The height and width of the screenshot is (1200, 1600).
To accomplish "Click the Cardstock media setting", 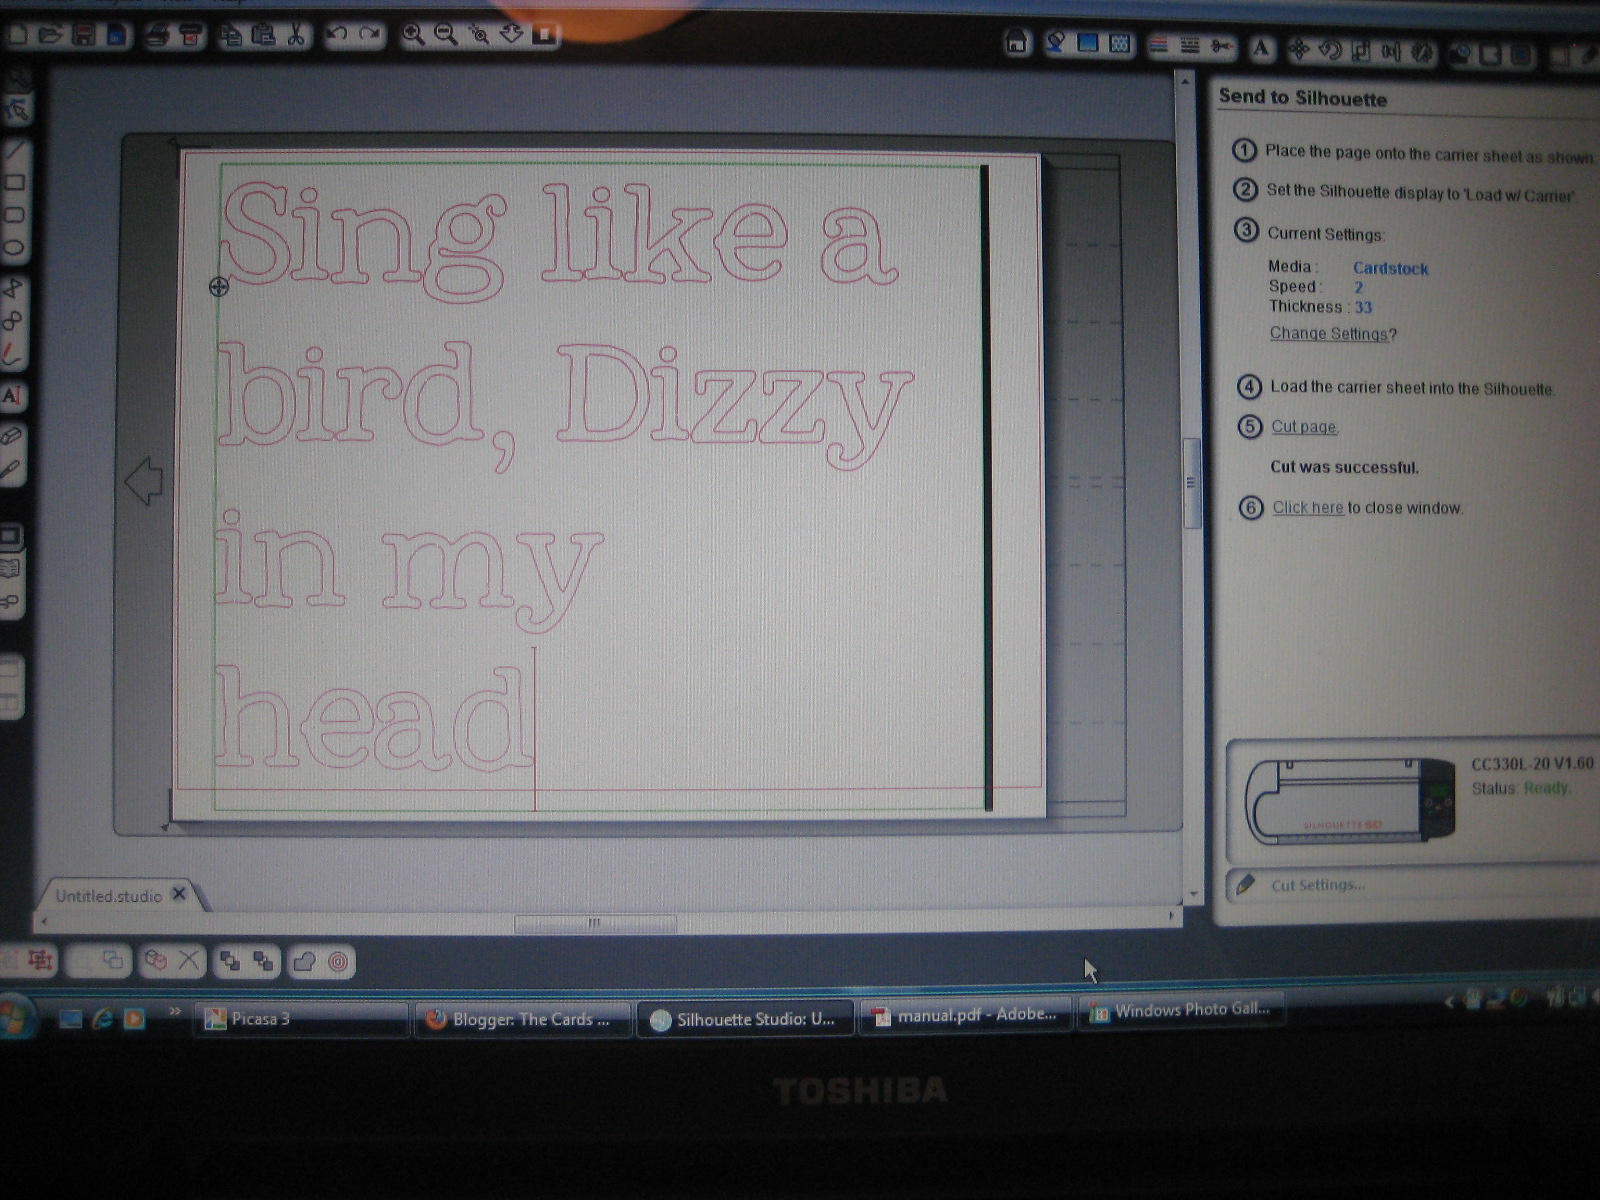I will (1390, 268).
